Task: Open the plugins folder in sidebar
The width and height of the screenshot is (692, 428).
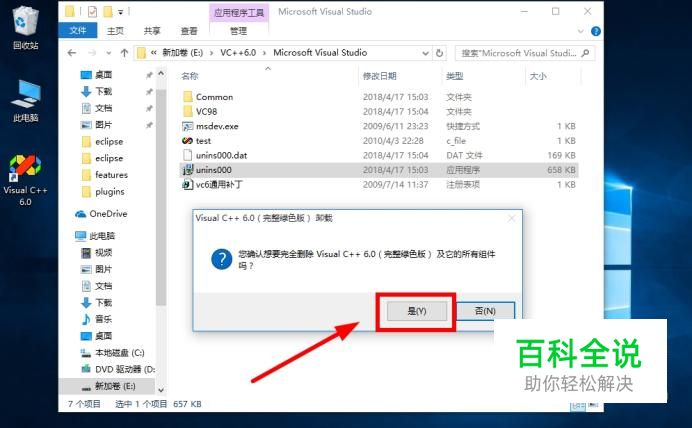Action: pos(103,192)
